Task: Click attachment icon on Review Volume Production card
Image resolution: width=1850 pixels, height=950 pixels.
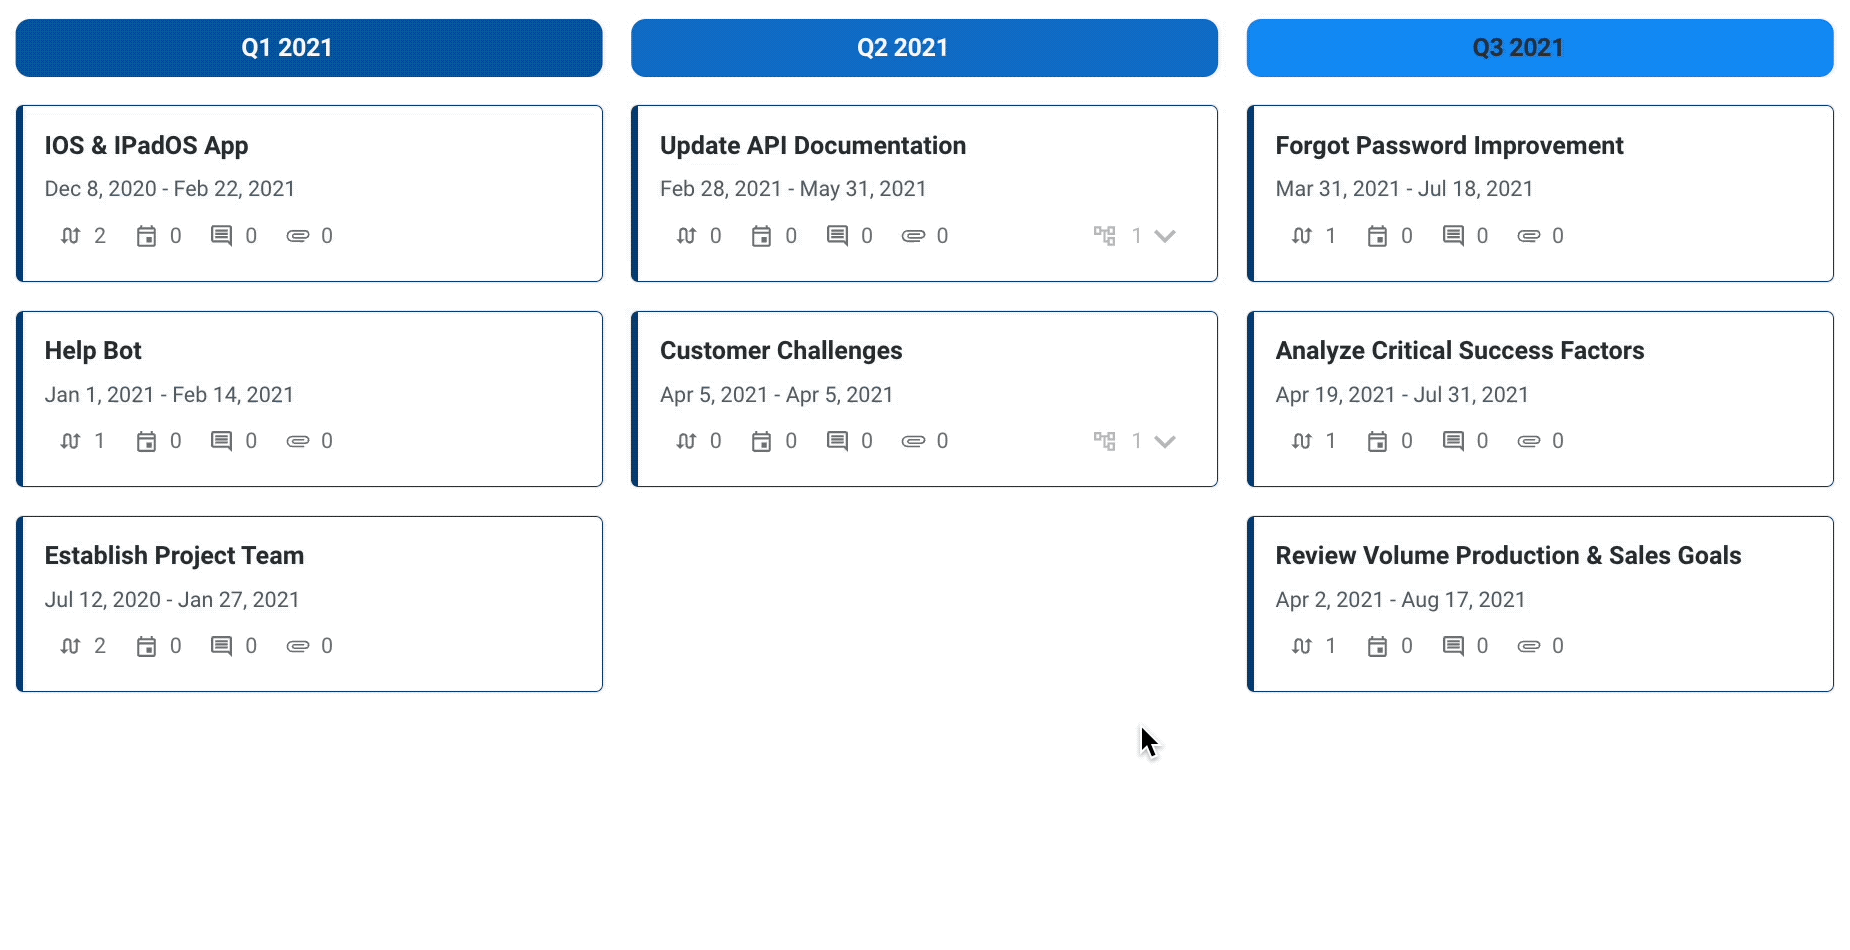Action: coord(1529,646)
